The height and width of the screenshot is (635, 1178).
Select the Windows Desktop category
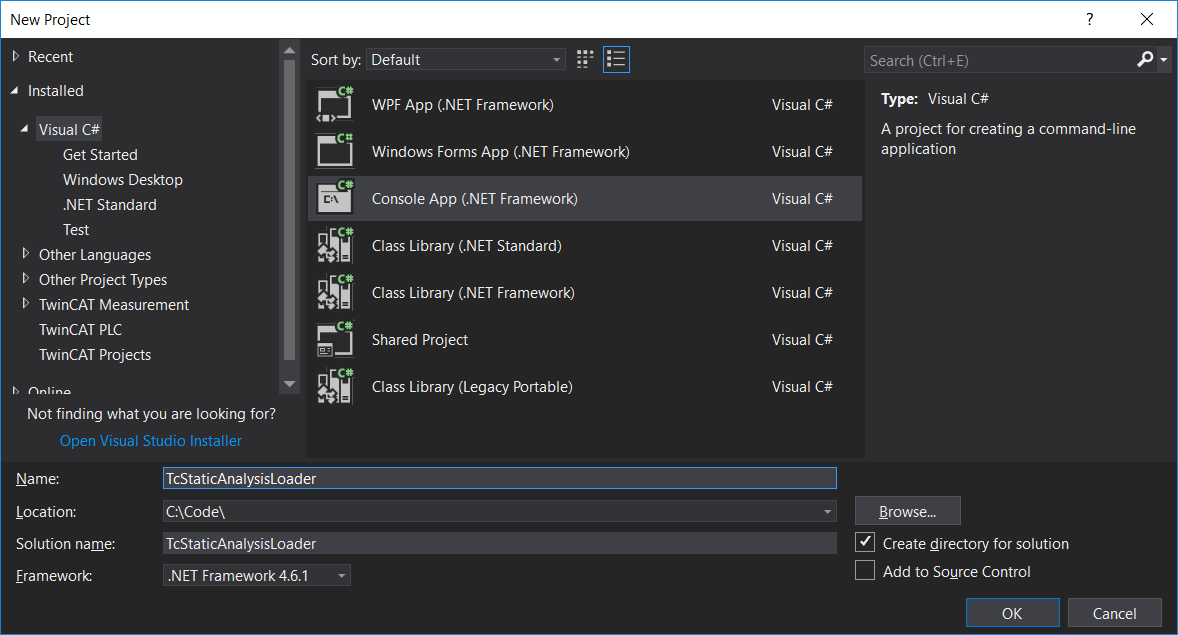click(x=122, y=180)
